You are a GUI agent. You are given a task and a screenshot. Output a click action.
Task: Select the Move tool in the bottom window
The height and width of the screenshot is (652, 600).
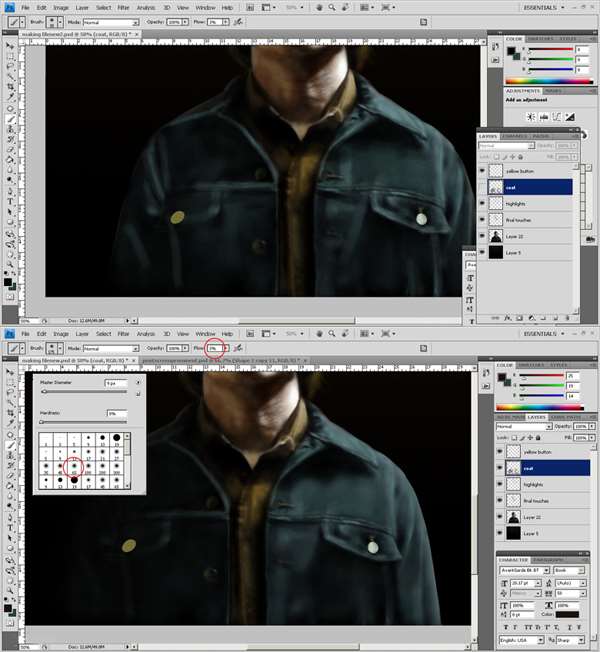pos(10,372)
